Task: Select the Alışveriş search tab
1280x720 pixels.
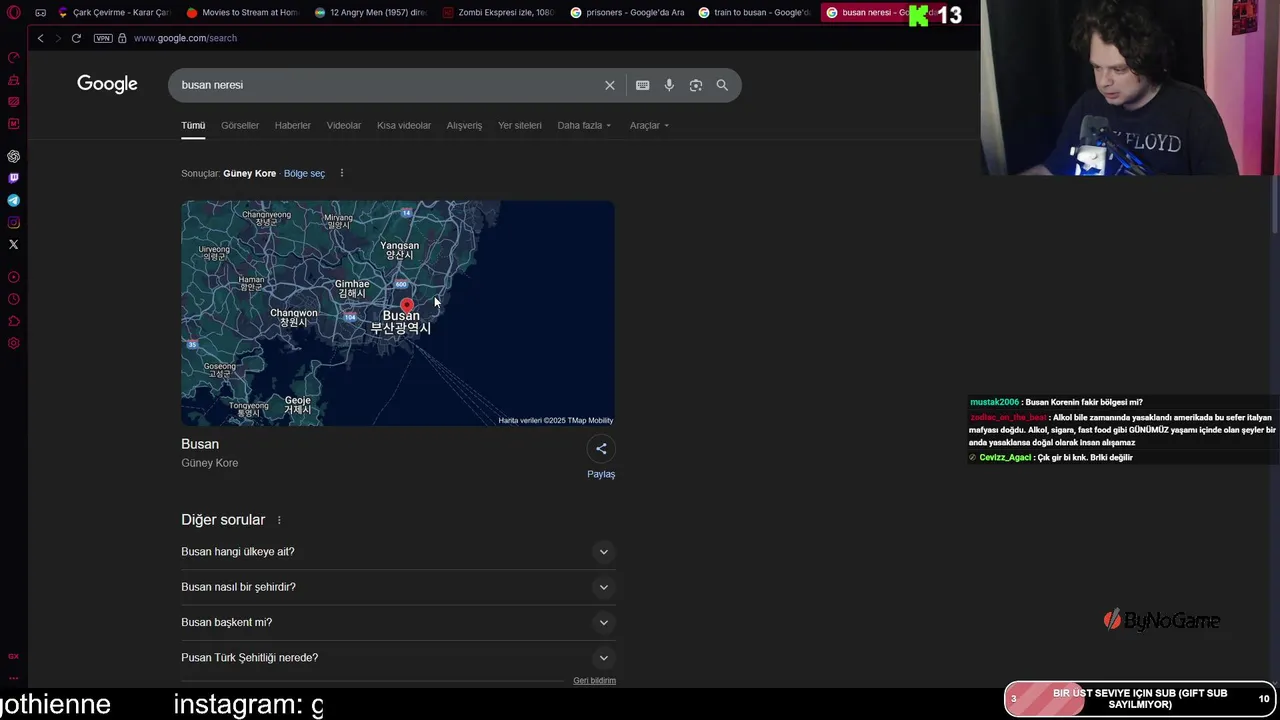Action: [464, 125]
